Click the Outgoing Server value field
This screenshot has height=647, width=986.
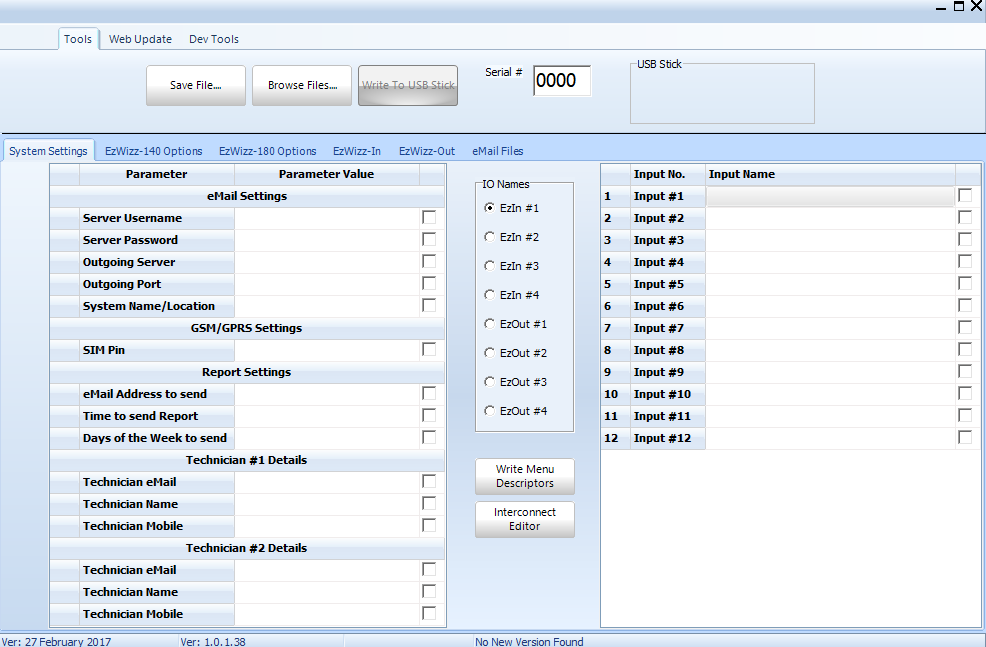(326, 262)
